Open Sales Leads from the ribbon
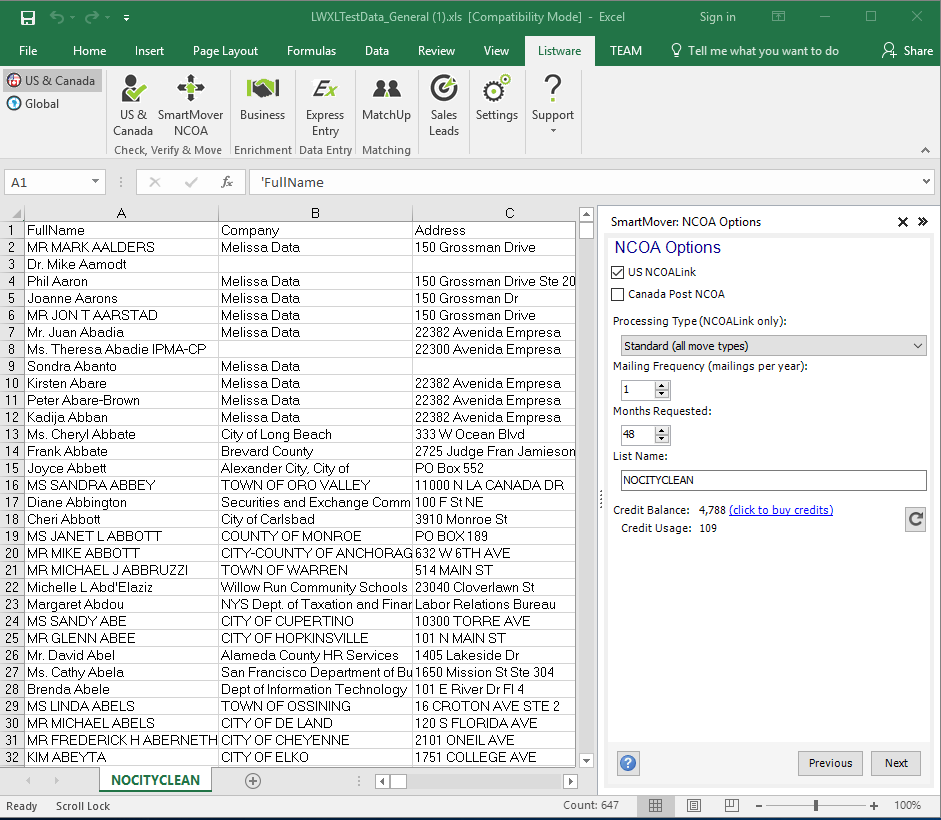The width and height of the screenshot is (941, 820). pyautogui.click(x=444, y=105)
